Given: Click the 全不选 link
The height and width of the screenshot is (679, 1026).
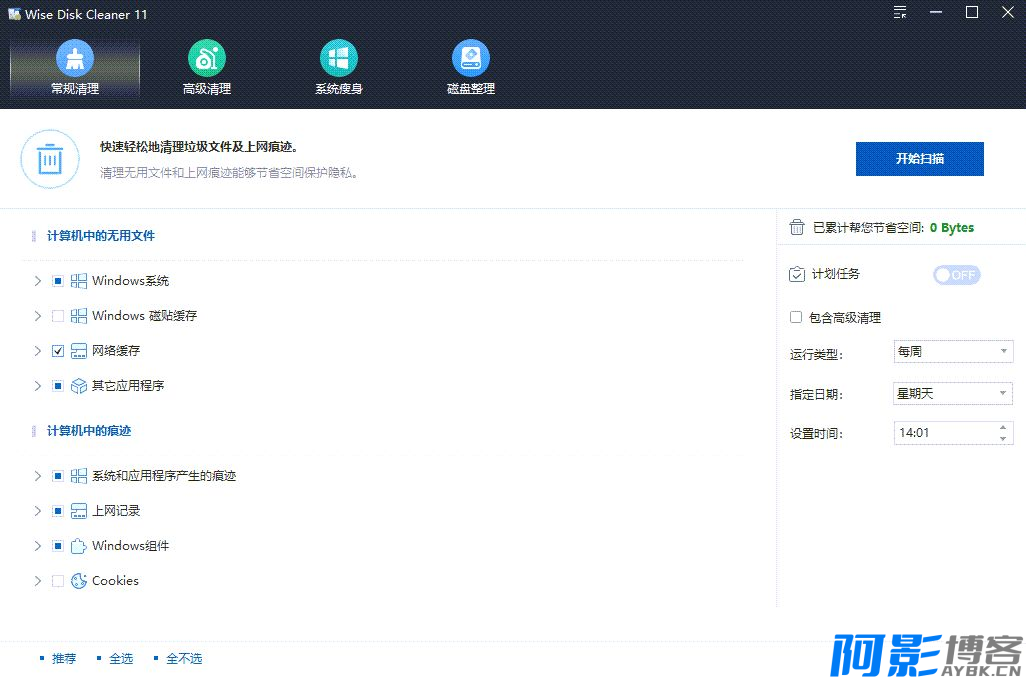Looking at the screenshot, I should coord(185,659).
